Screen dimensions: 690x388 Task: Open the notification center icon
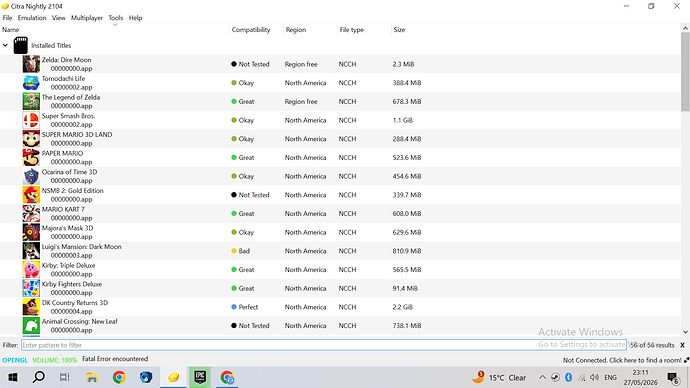(672, 377)
